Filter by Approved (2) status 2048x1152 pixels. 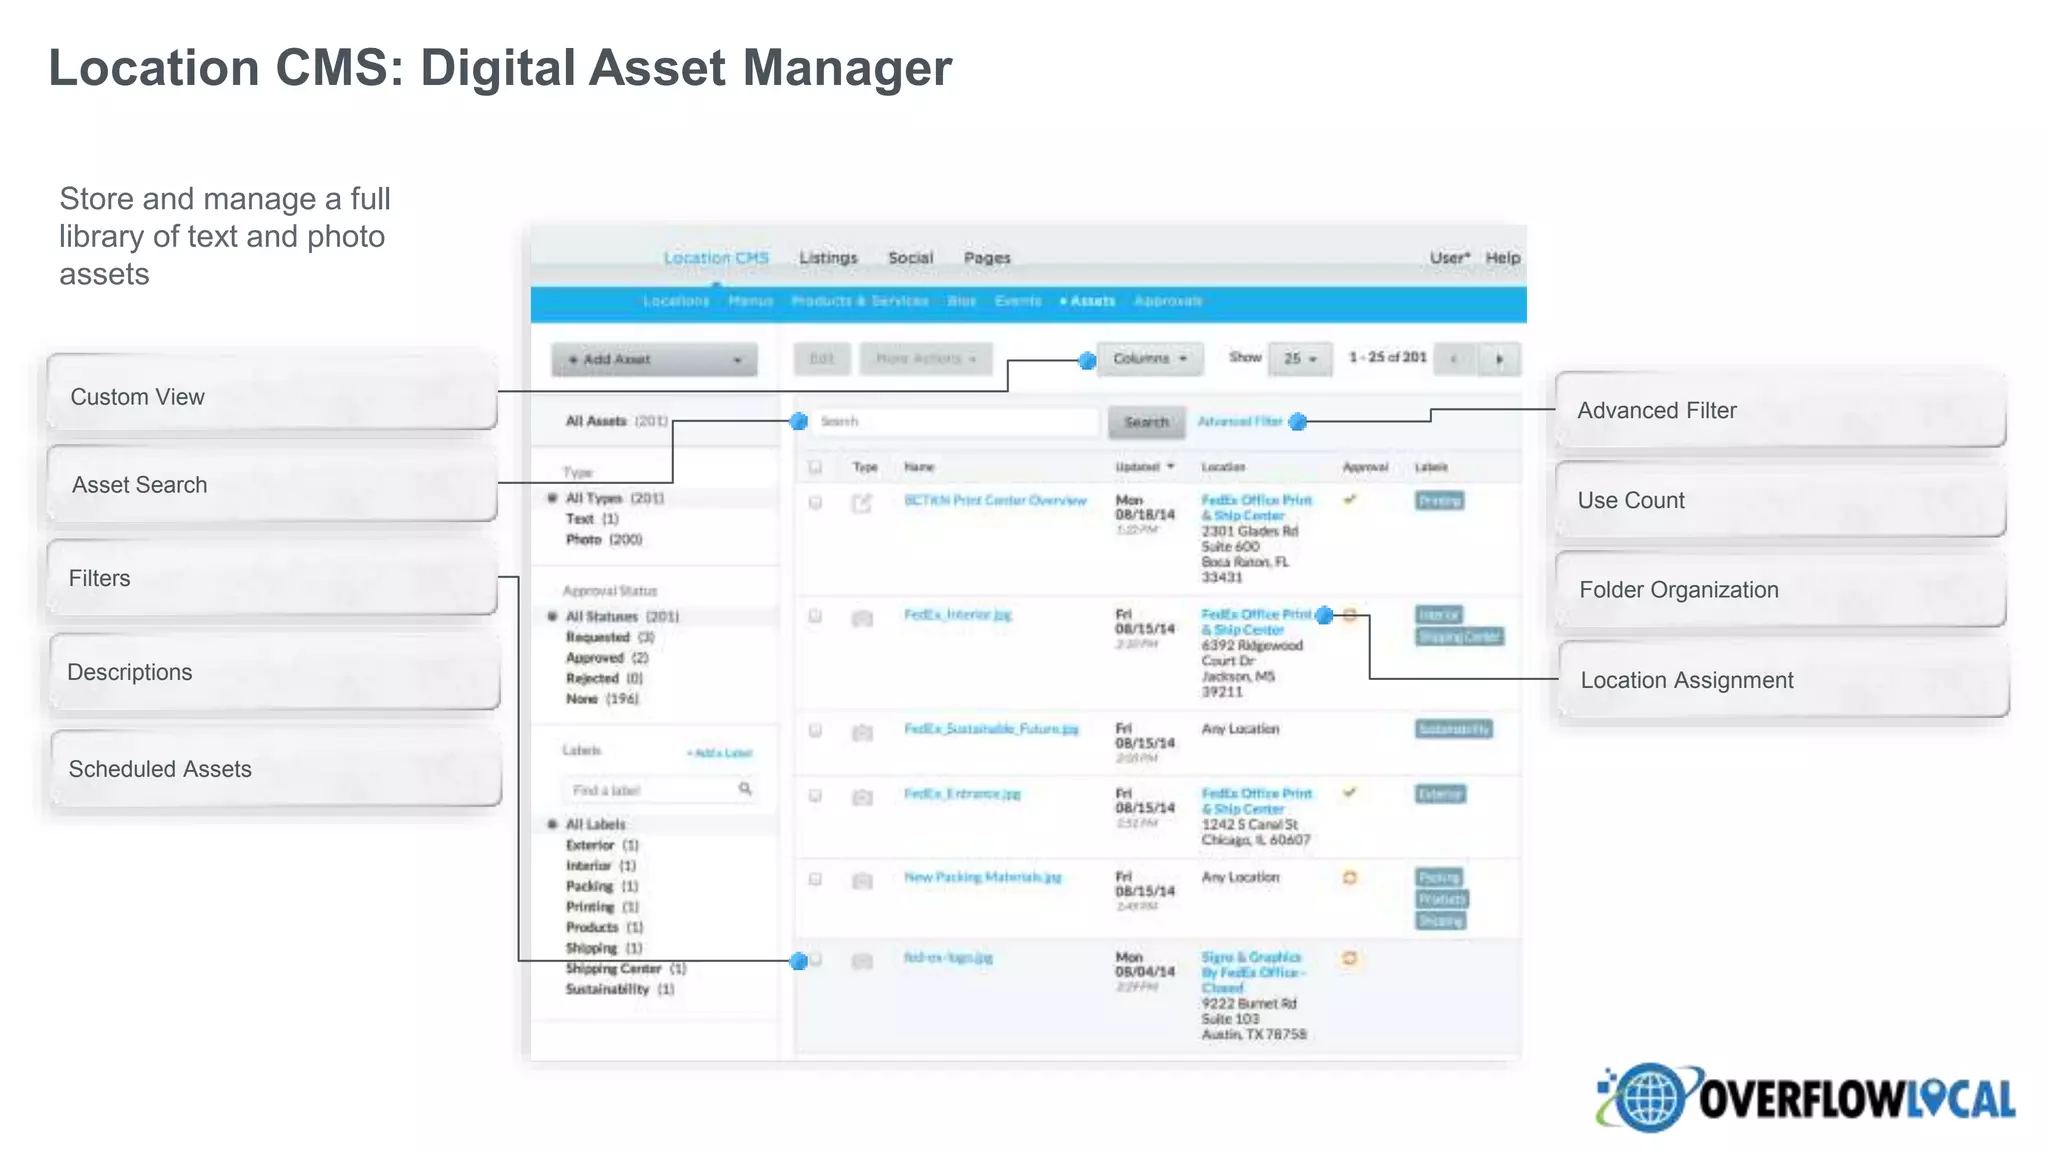coord(607,658)
